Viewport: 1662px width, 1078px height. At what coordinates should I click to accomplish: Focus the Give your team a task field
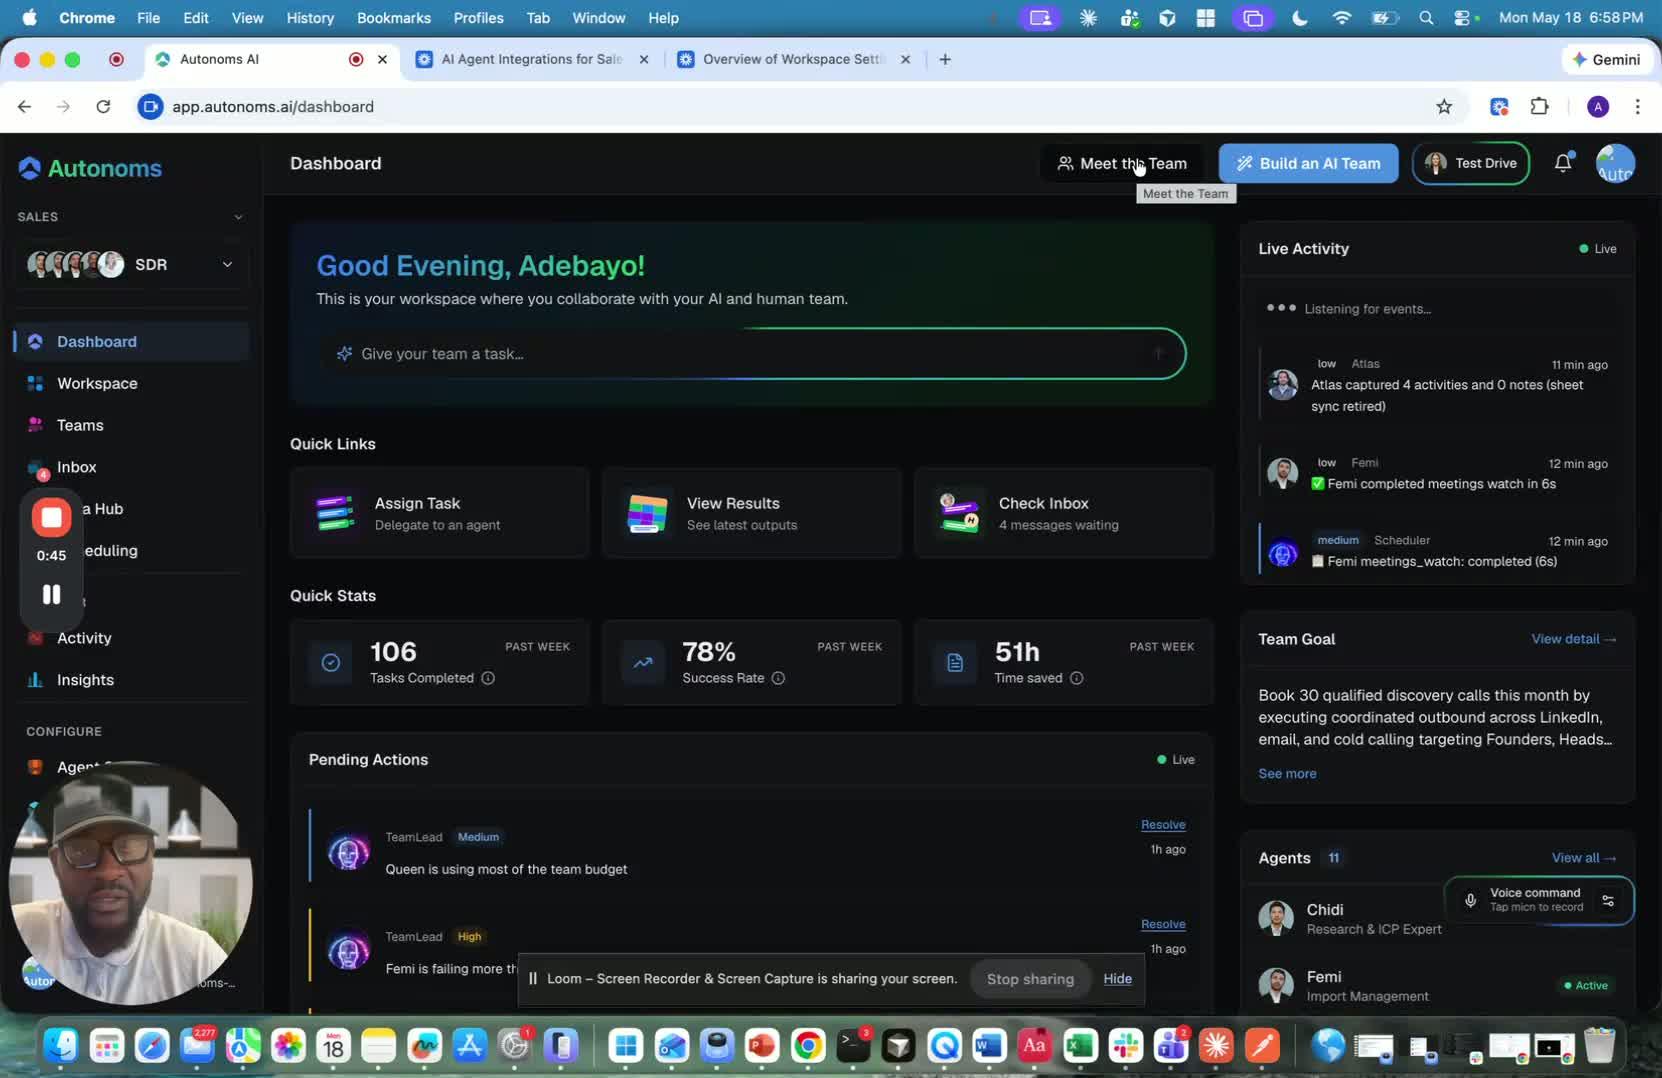click(750, 353)
